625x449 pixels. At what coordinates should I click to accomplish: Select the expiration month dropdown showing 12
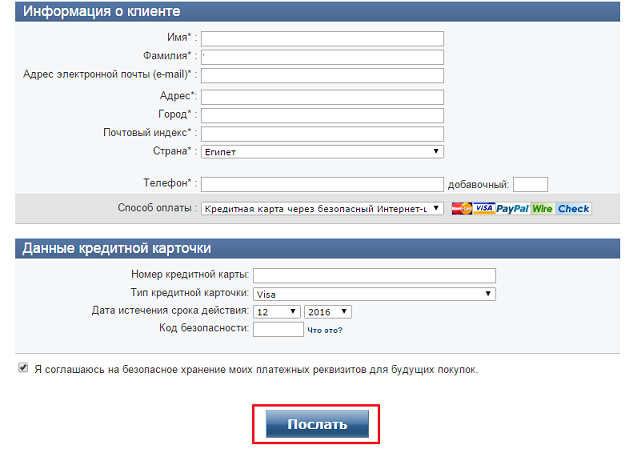tap(275, 312)
